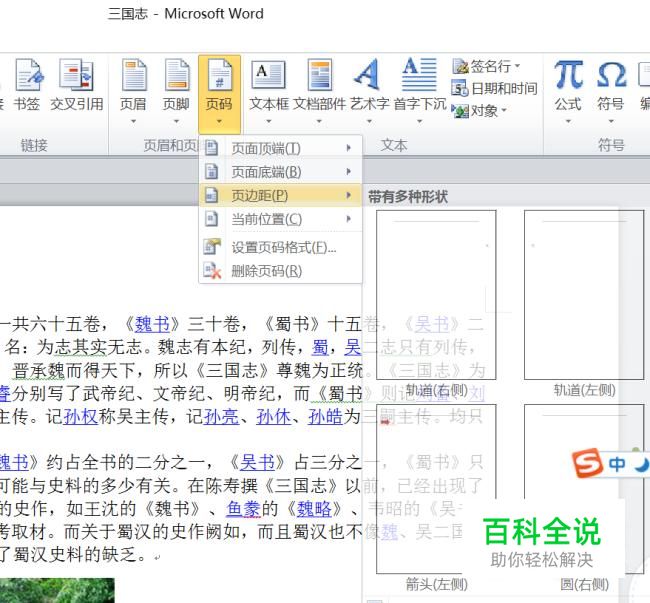Open dropdown arrow under 文本框

pyautogui.click(x=269, y=121)
